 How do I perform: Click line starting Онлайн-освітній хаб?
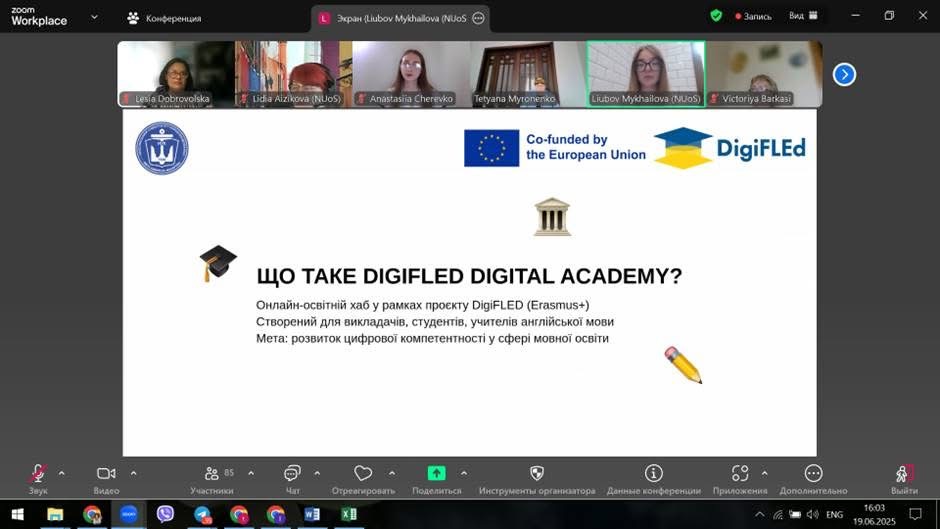pos(423,305)
